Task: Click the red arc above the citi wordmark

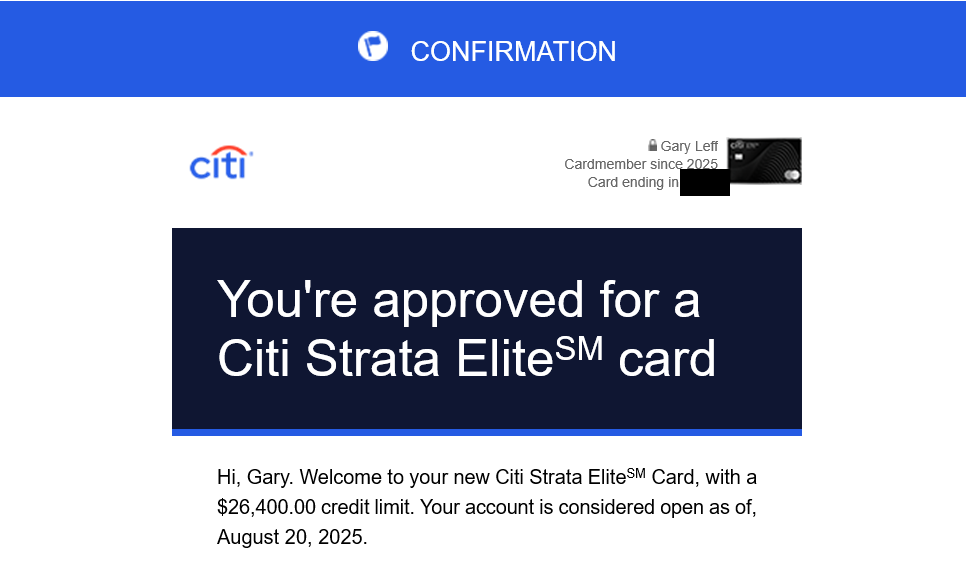Action: coord(225,151)
